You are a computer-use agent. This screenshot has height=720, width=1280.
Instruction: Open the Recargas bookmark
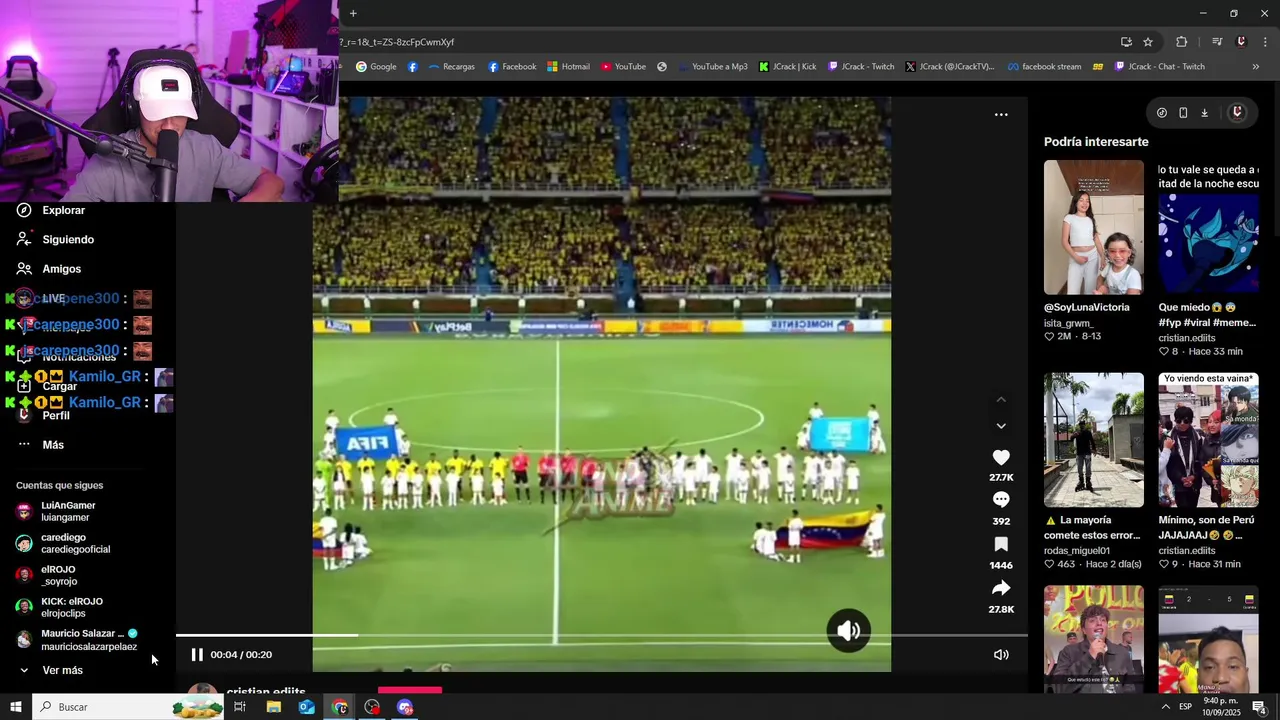click(x=451, y=67)
